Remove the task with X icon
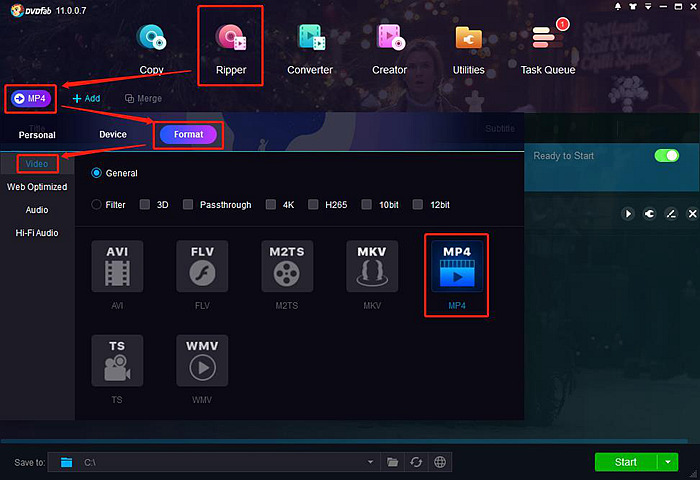Viewport: 700px width, 480px height. pos(692,214)
